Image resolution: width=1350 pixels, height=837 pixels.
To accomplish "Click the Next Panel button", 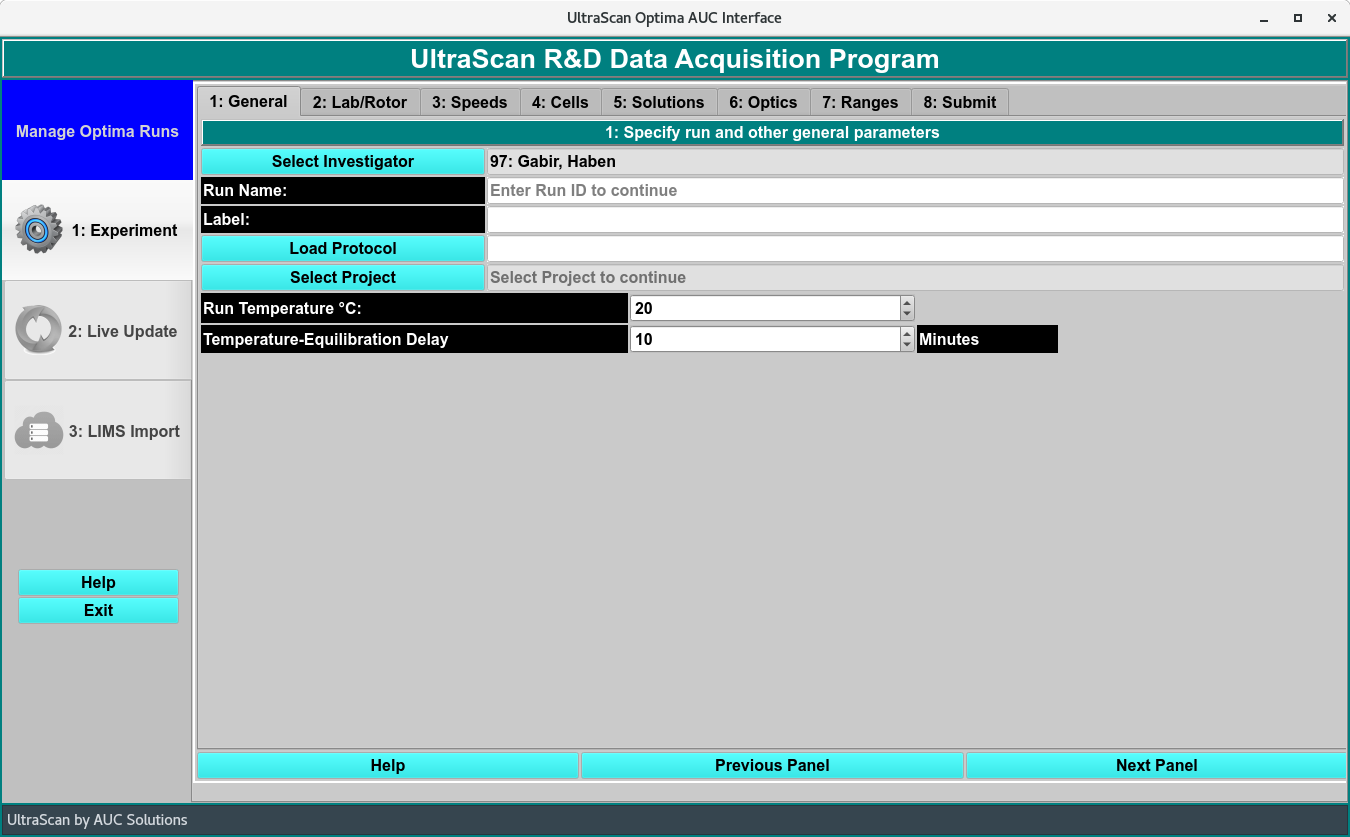I will [x=1156, y=765].
